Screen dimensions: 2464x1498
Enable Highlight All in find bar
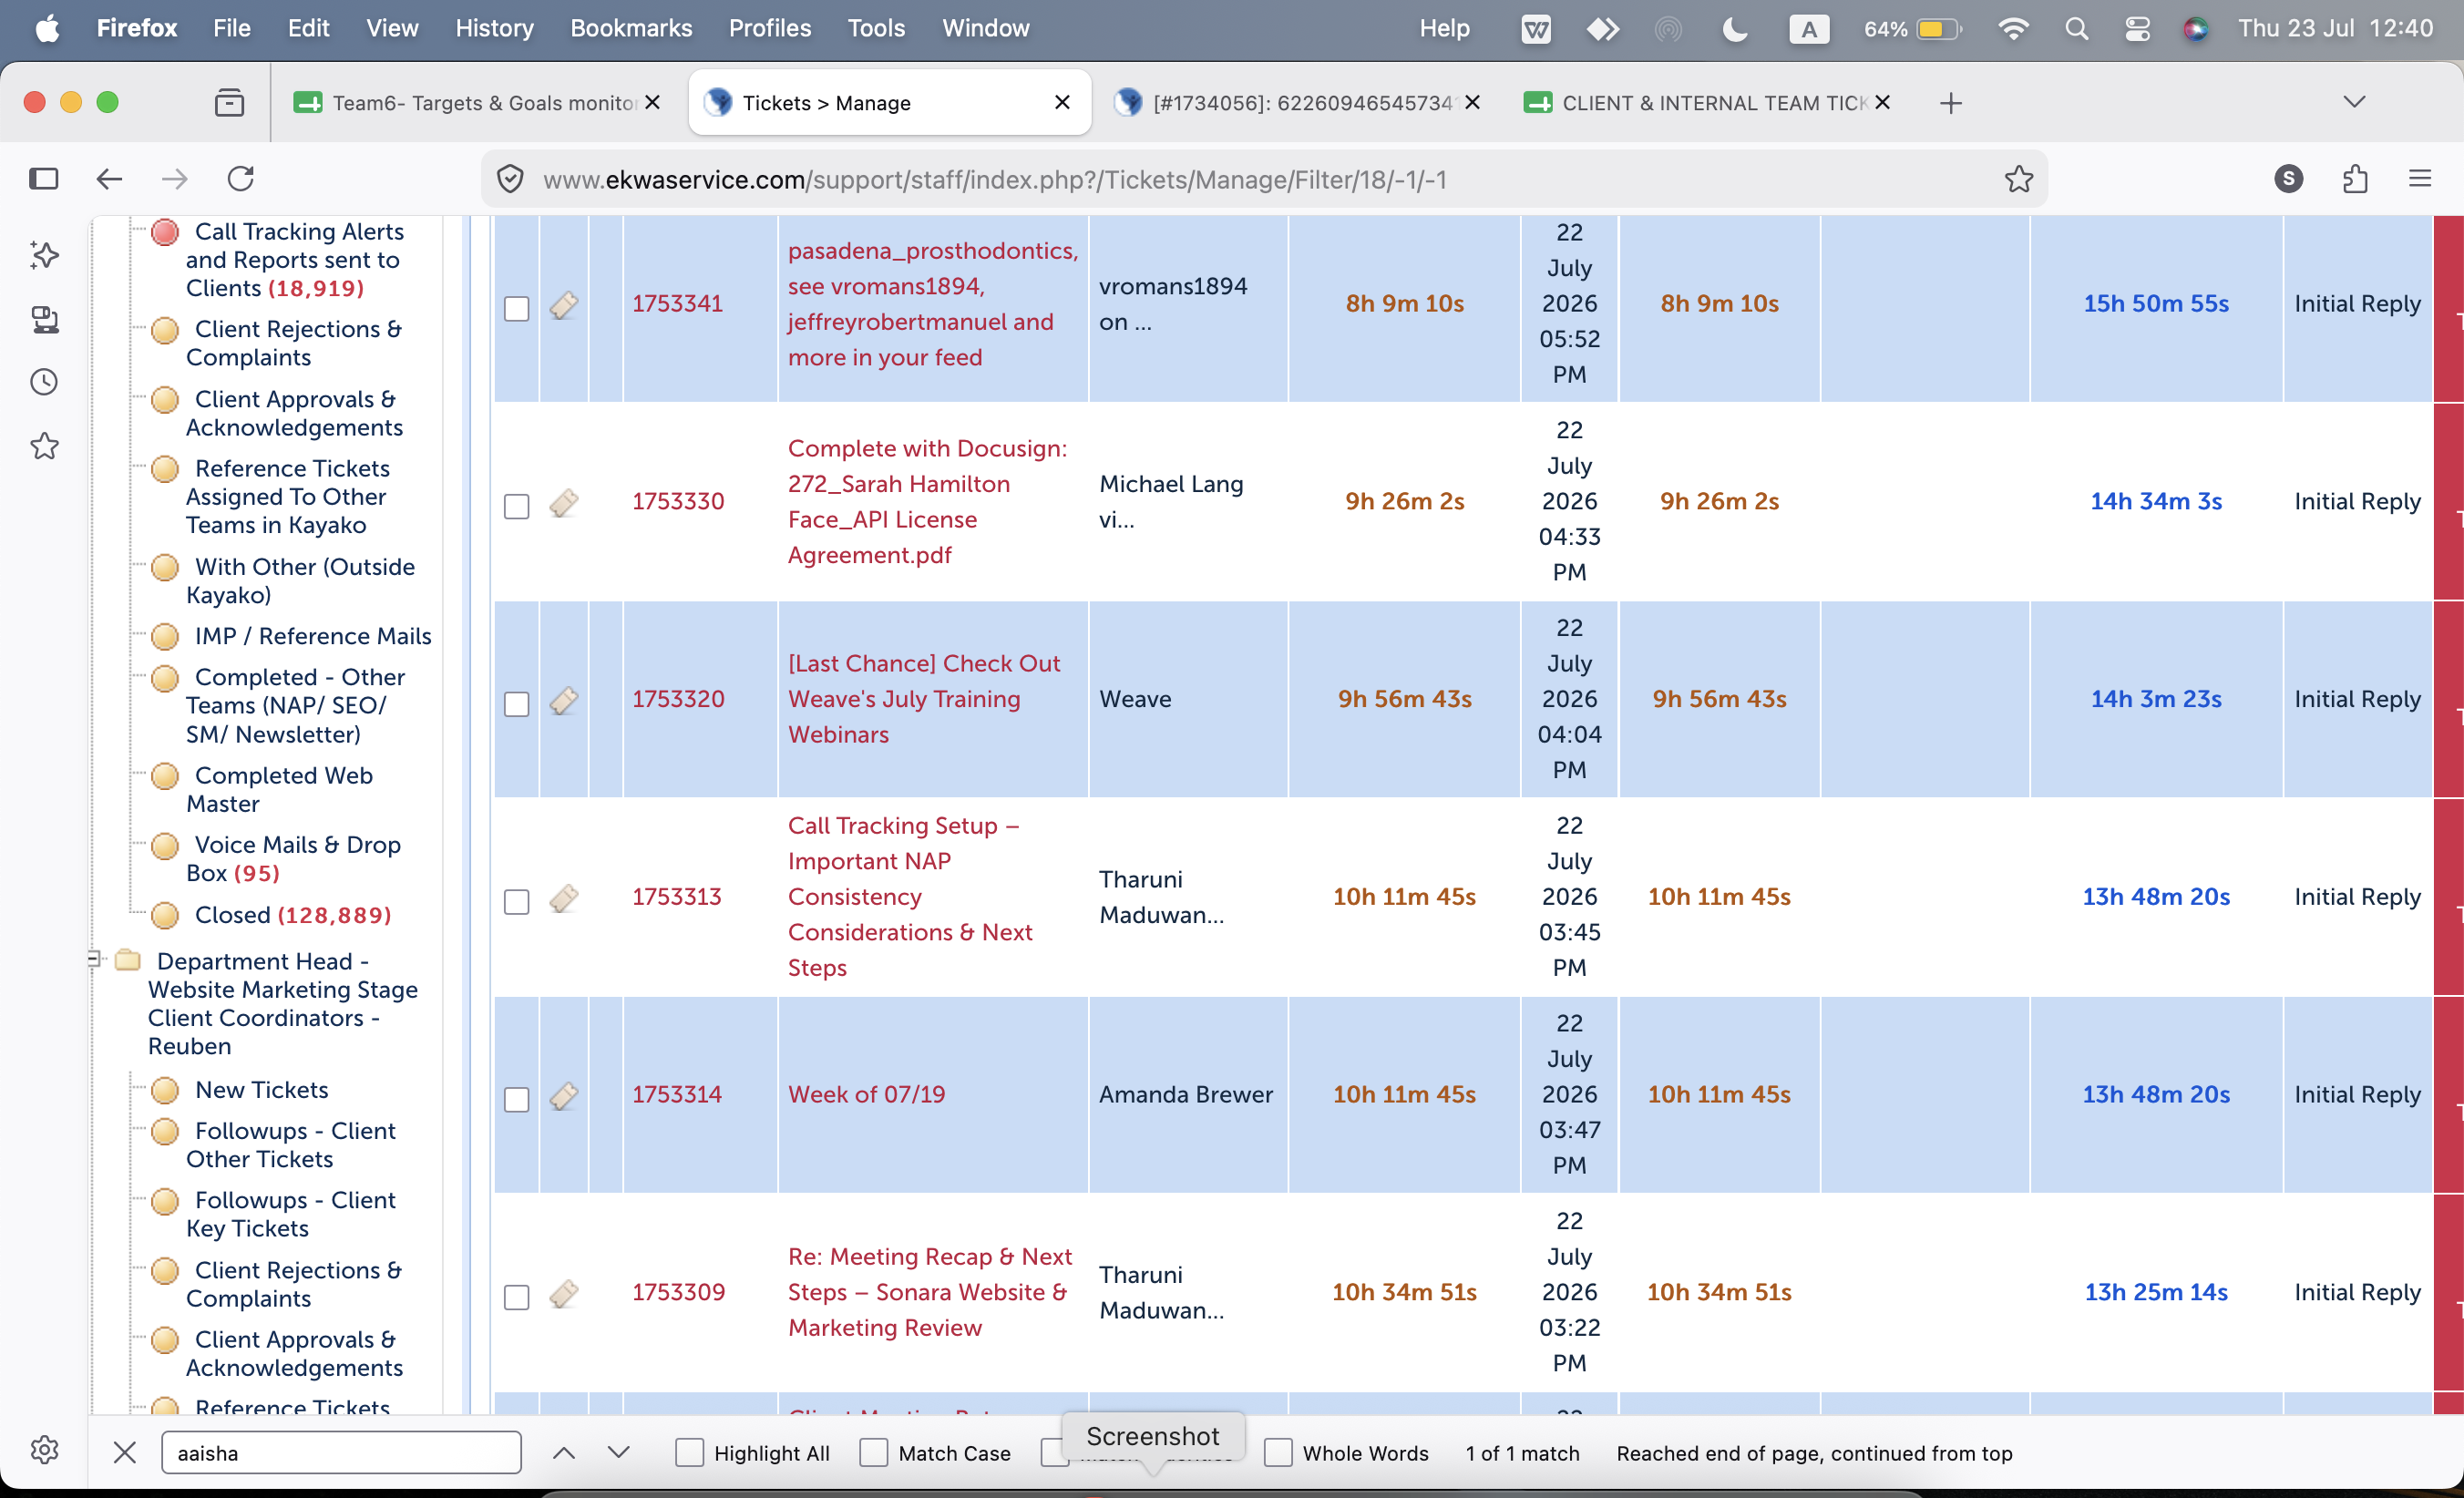tap(689, 1453)
